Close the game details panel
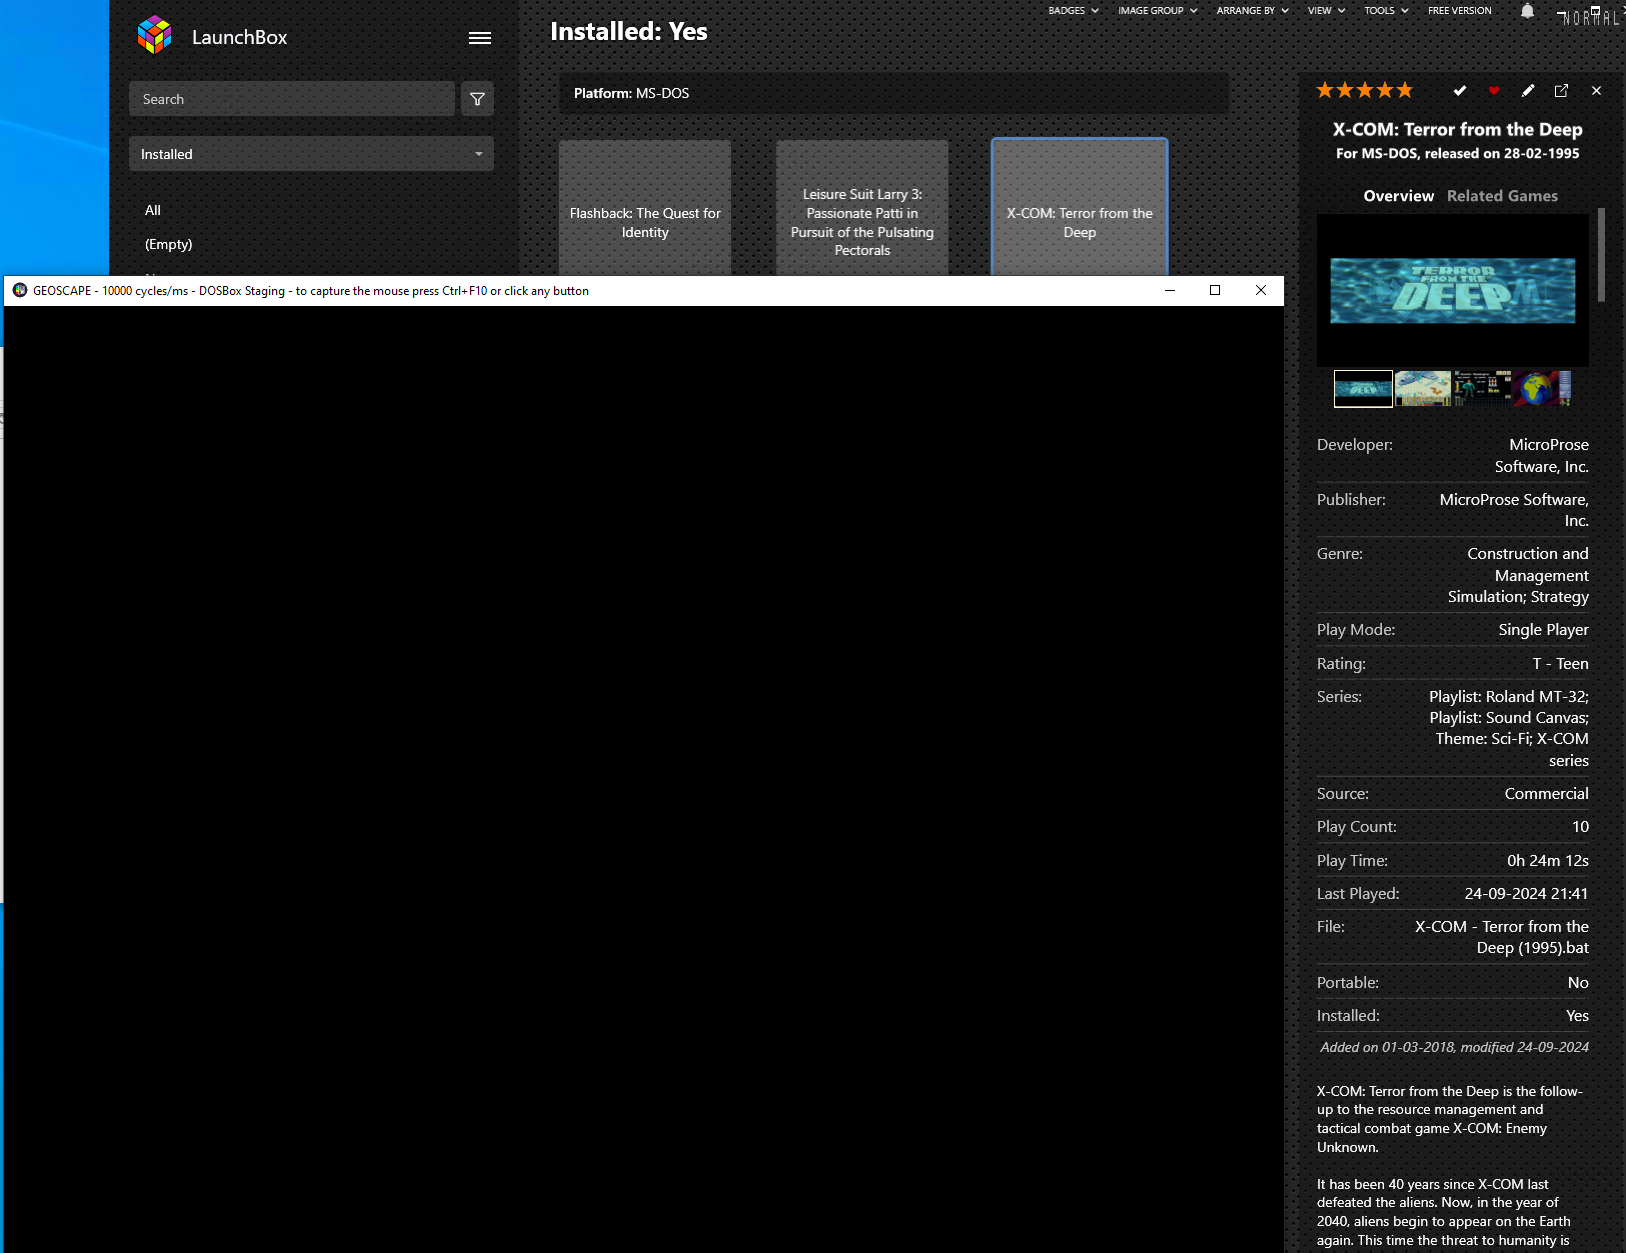 (x=1596, y=91)
